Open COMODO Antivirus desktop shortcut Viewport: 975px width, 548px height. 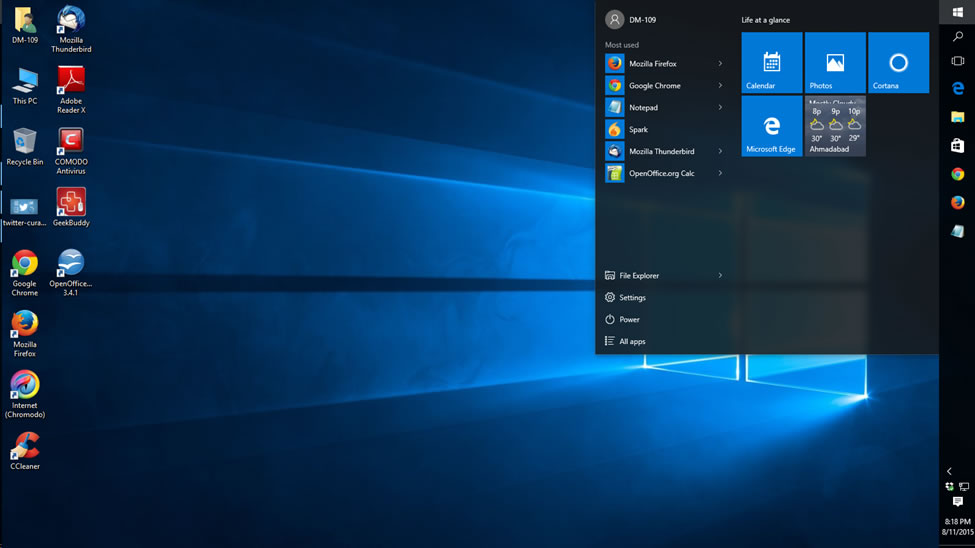pos(71,151)
